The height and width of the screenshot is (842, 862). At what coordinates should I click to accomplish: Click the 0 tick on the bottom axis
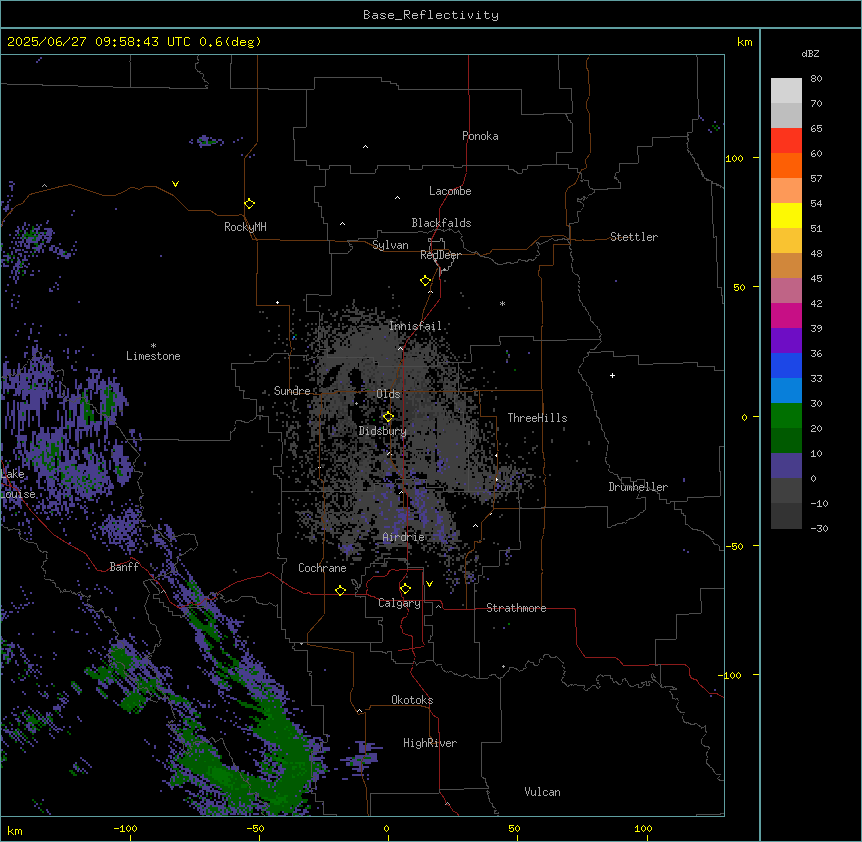[386, 828]
